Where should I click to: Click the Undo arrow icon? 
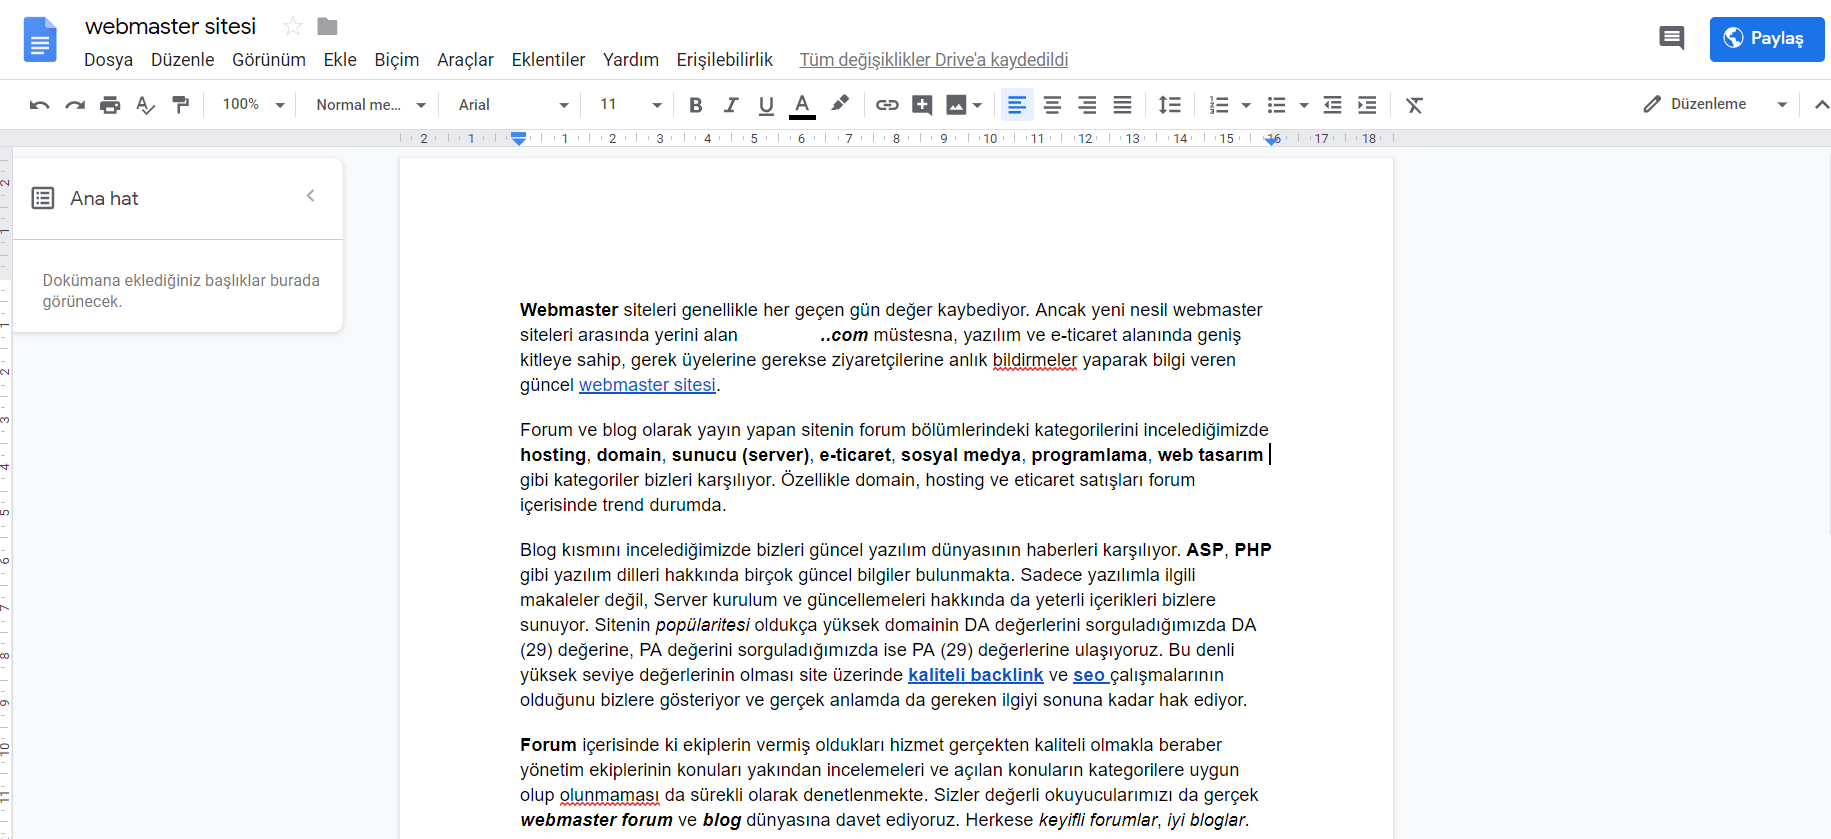pyautogui.click(x=40, y=105)
